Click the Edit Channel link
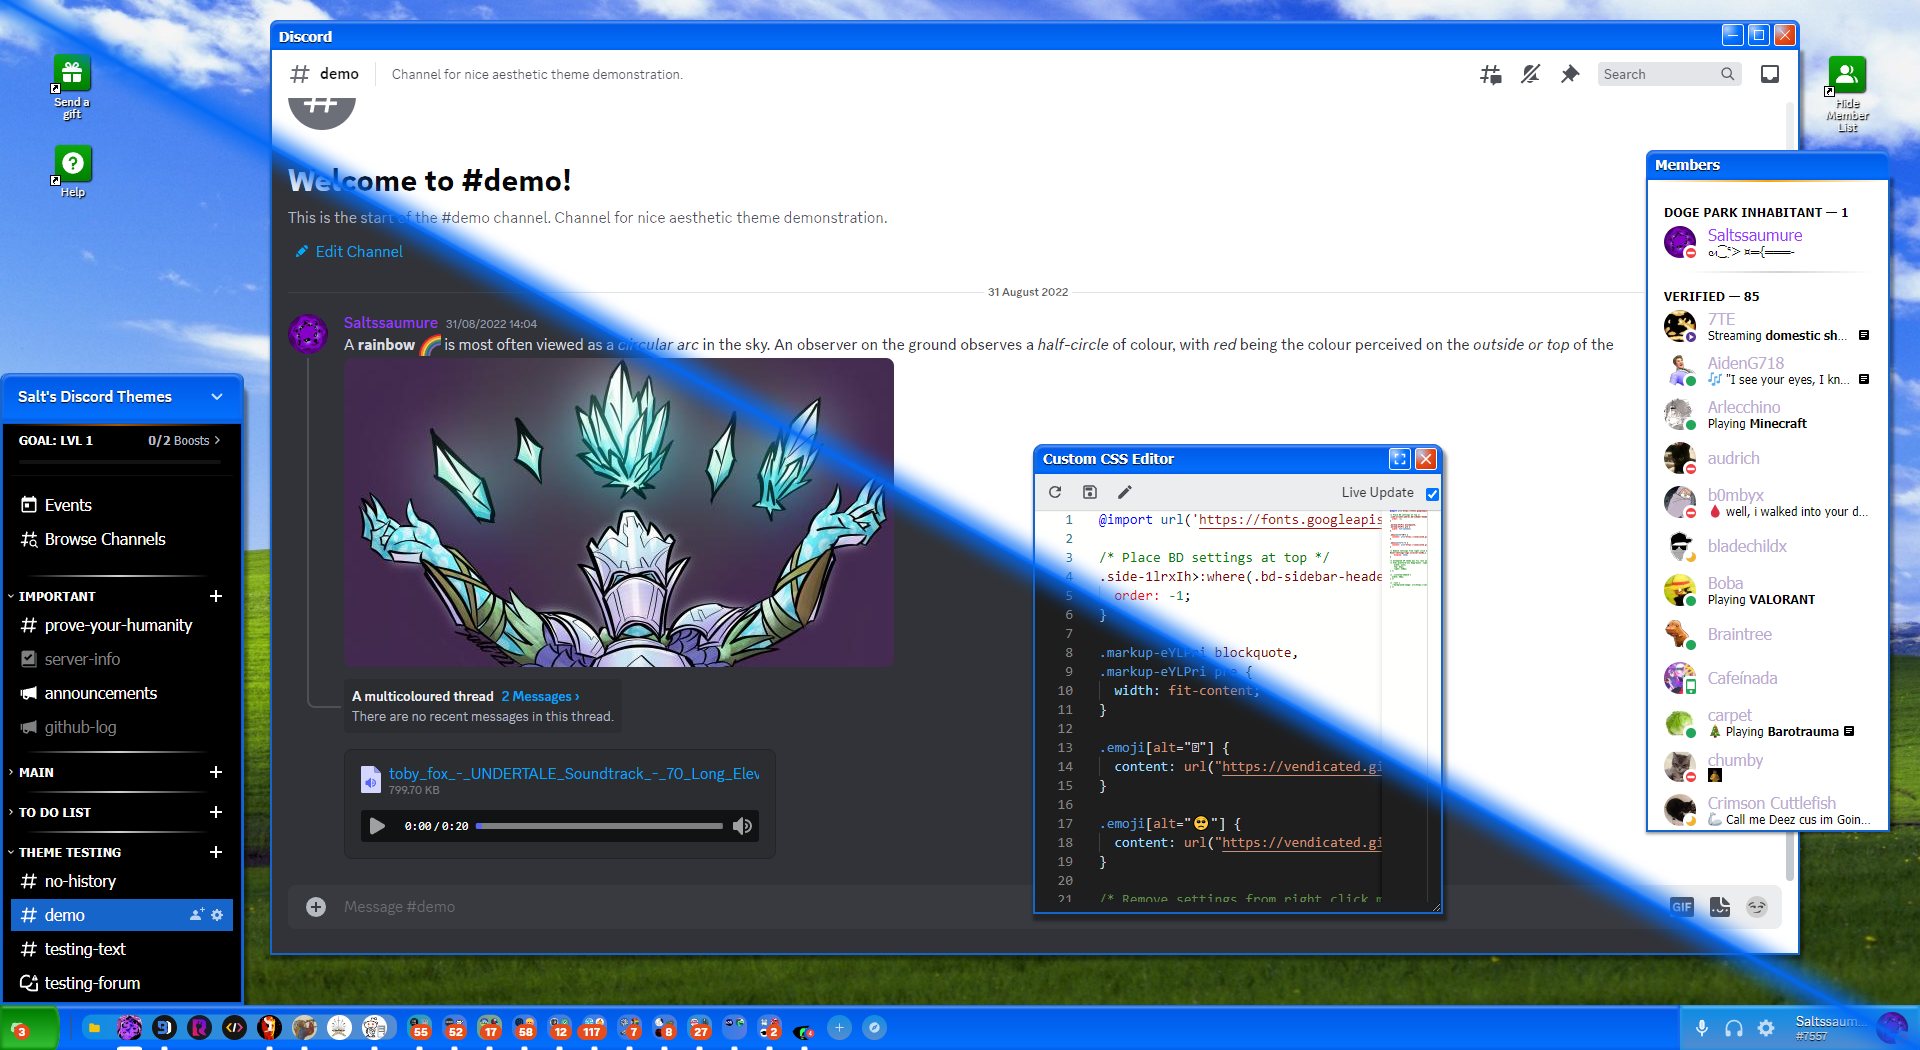The width and height of the screenshot is (1920, 1050). [x=359, y=252]
